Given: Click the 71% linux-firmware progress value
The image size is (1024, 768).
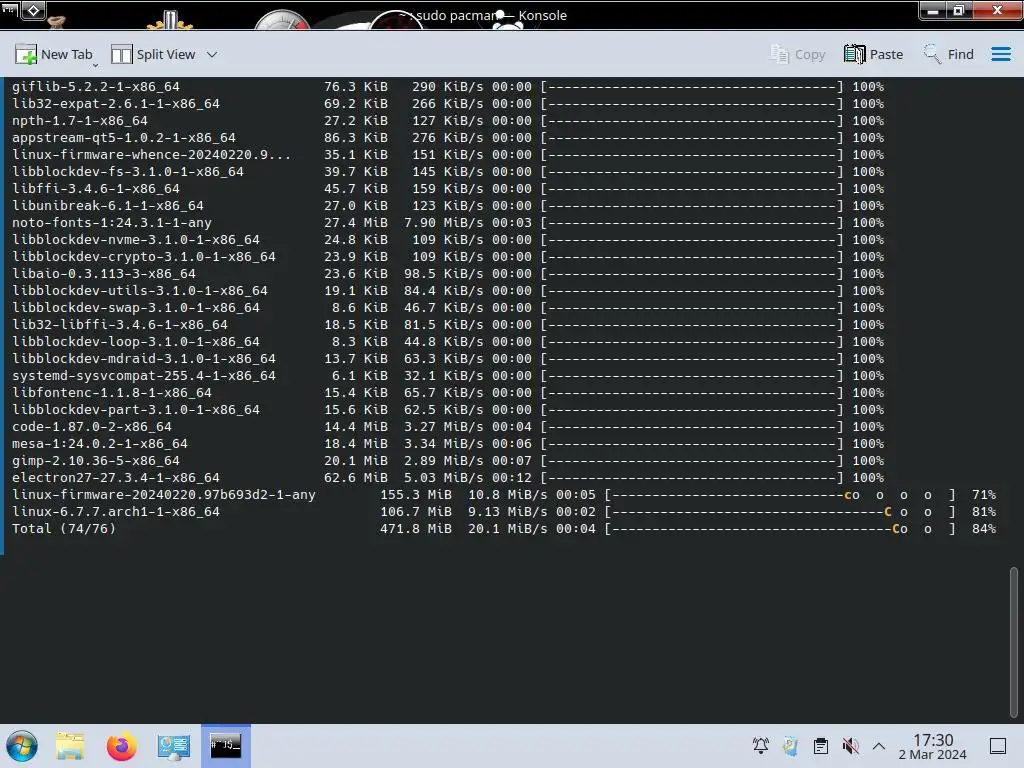Looking at the screenshot, I should pos(984,494).
